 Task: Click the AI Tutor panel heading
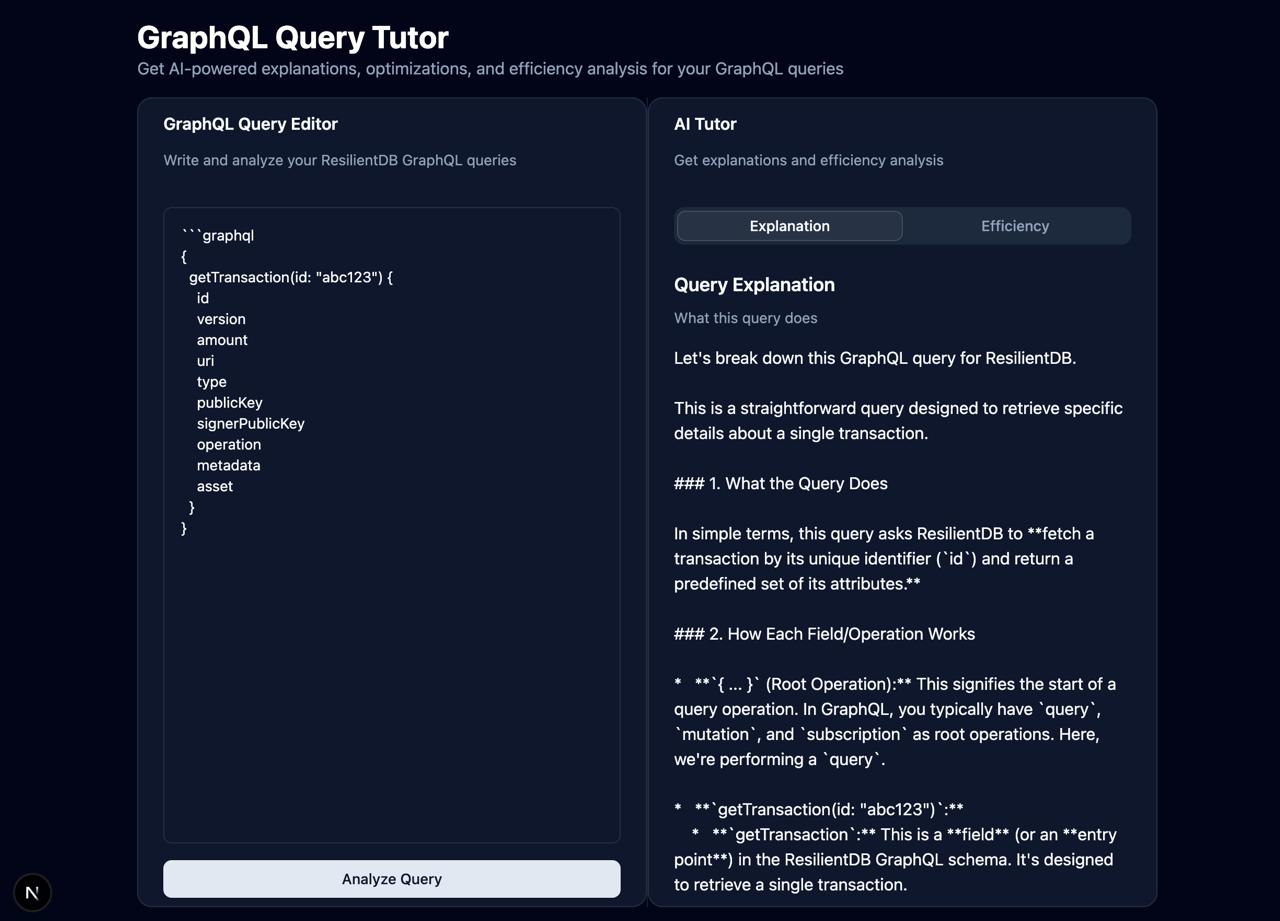point(705,124)
